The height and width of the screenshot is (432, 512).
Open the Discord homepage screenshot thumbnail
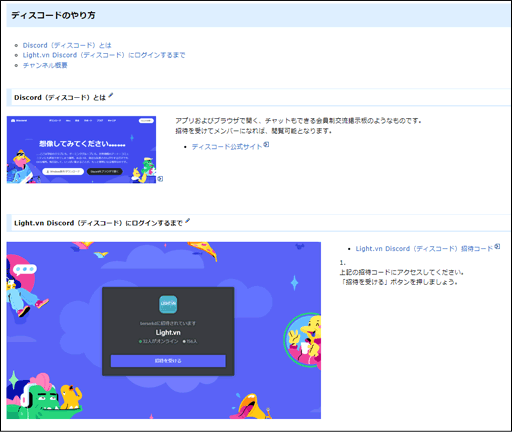pos(81,150)
